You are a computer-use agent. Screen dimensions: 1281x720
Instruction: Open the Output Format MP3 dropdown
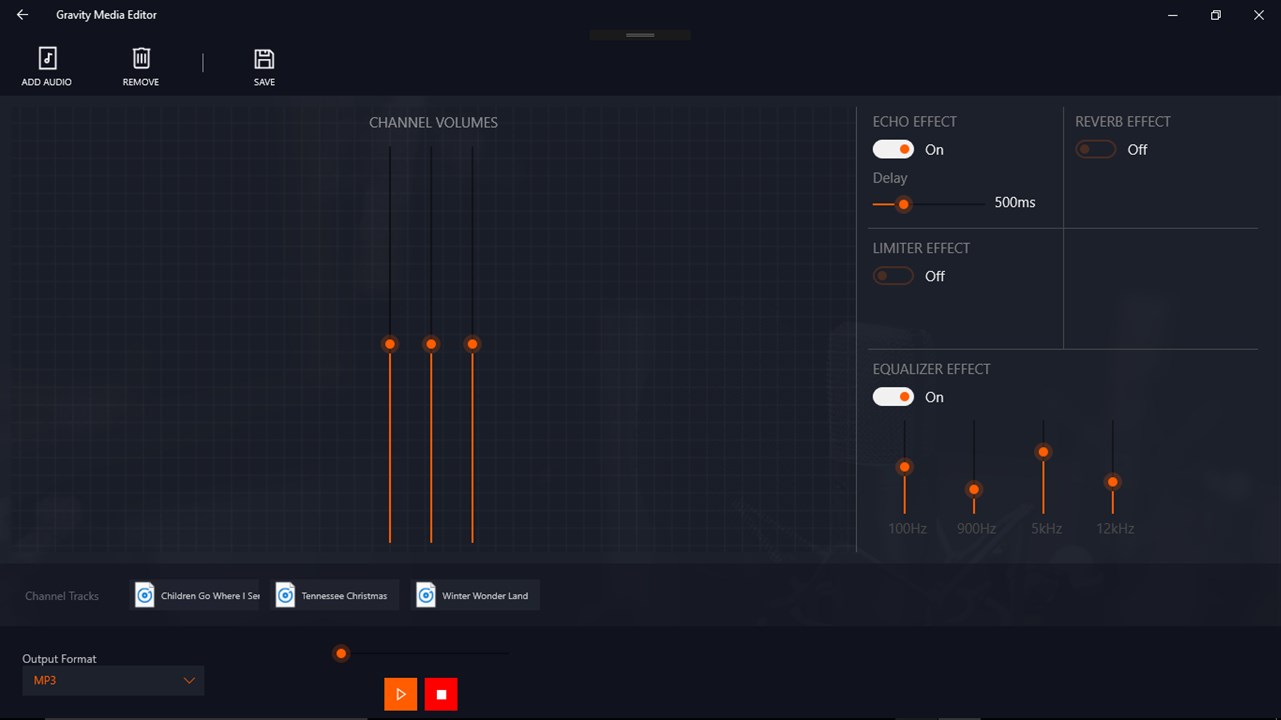113,680
